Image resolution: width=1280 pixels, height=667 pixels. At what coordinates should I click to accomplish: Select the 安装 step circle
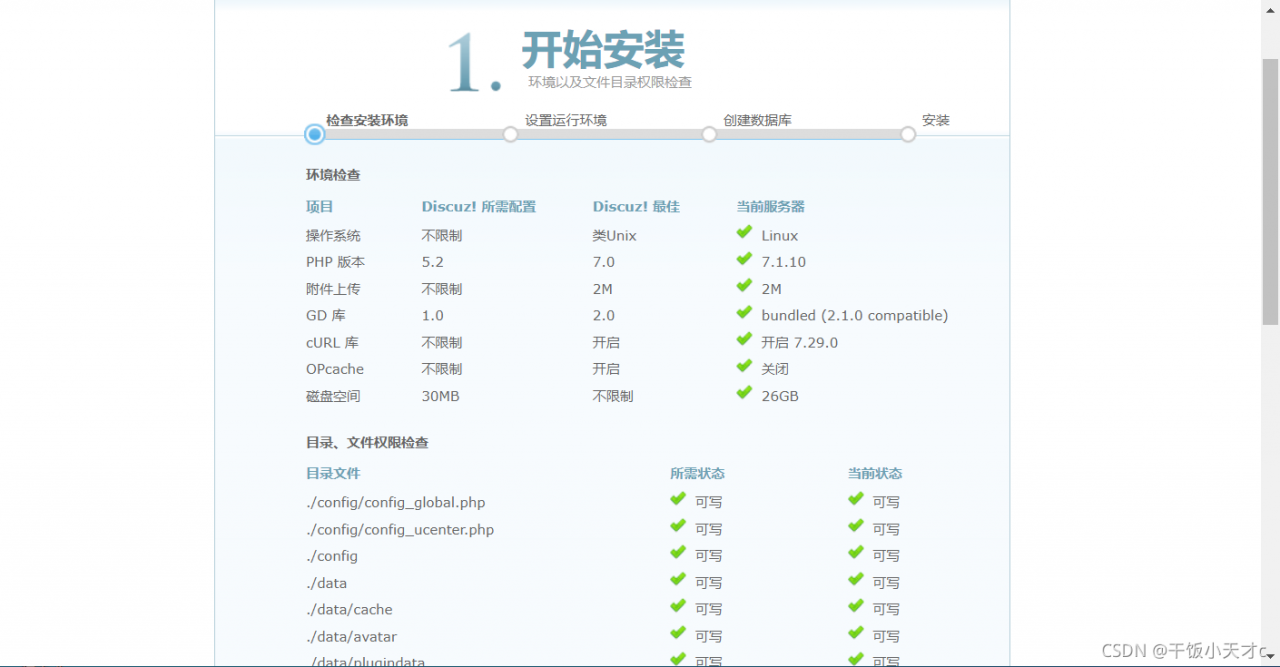tap(908, 134)
